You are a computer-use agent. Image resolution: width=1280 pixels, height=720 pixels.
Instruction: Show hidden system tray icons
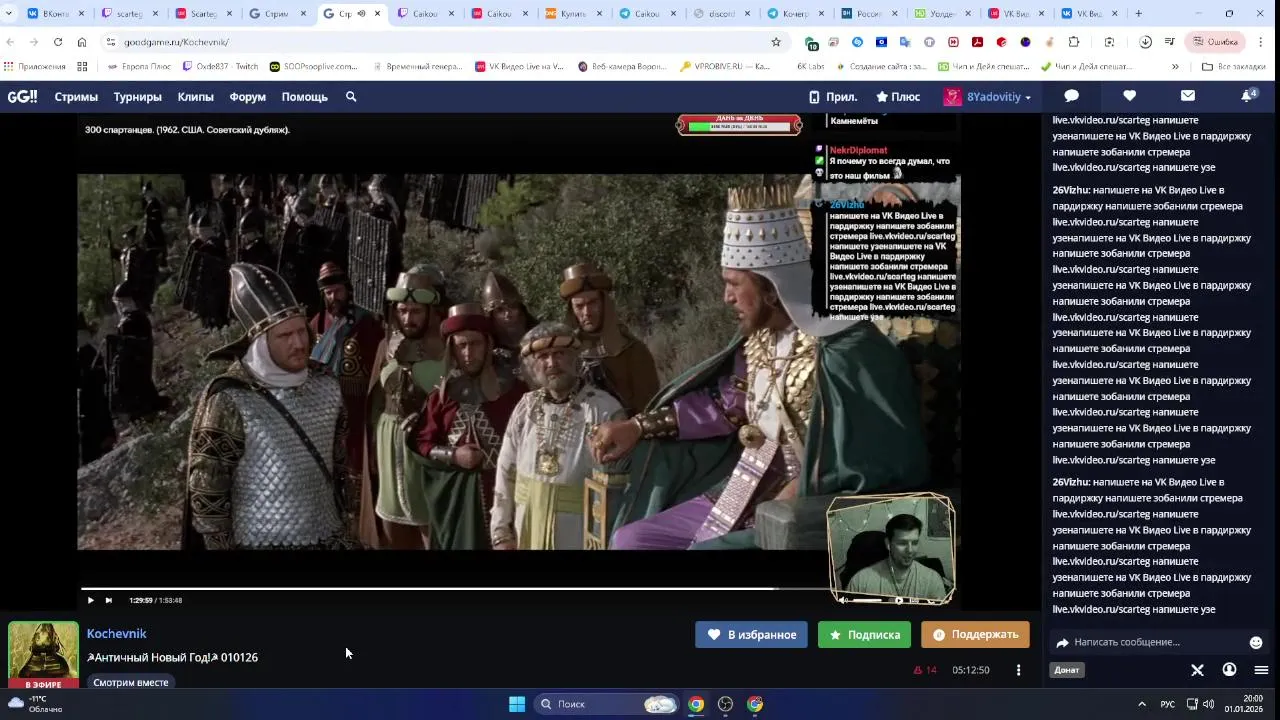pyautogui.click(x=1142, y=704)
